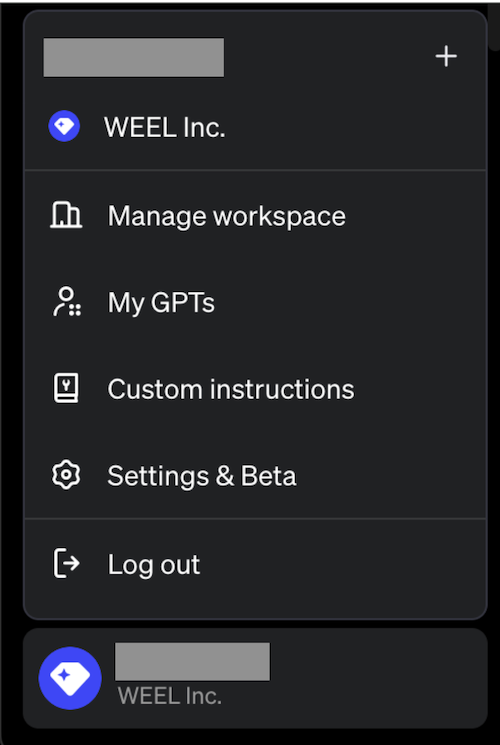
Task: Collapse the menu via the bottom account panel
Action: click(255, 678)
